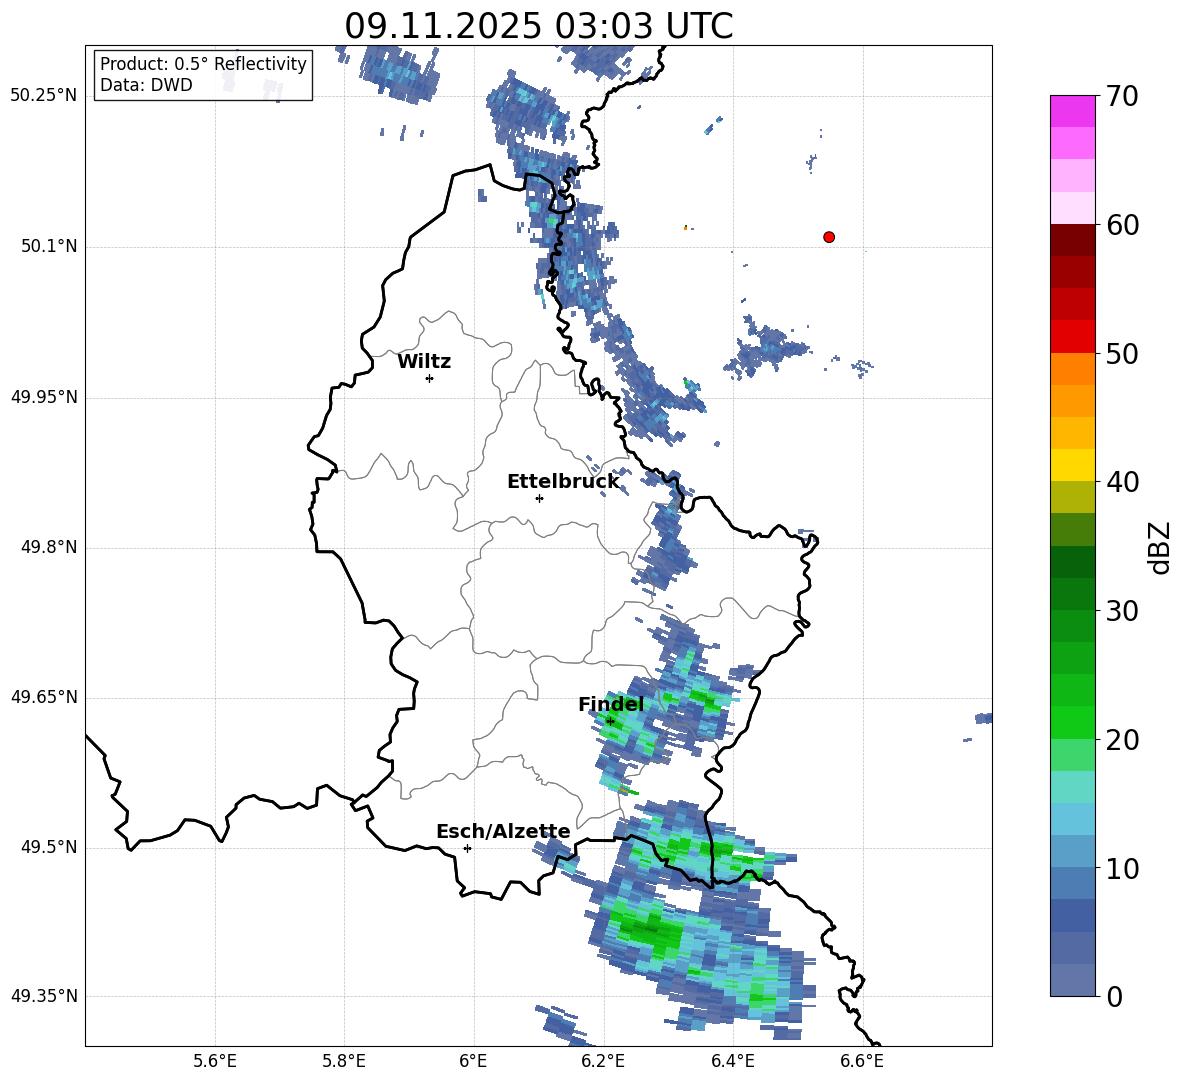Click the magenta top colorbar segment
This screenshot has width=1184, height=1081.
click(x=1072, y=111)
